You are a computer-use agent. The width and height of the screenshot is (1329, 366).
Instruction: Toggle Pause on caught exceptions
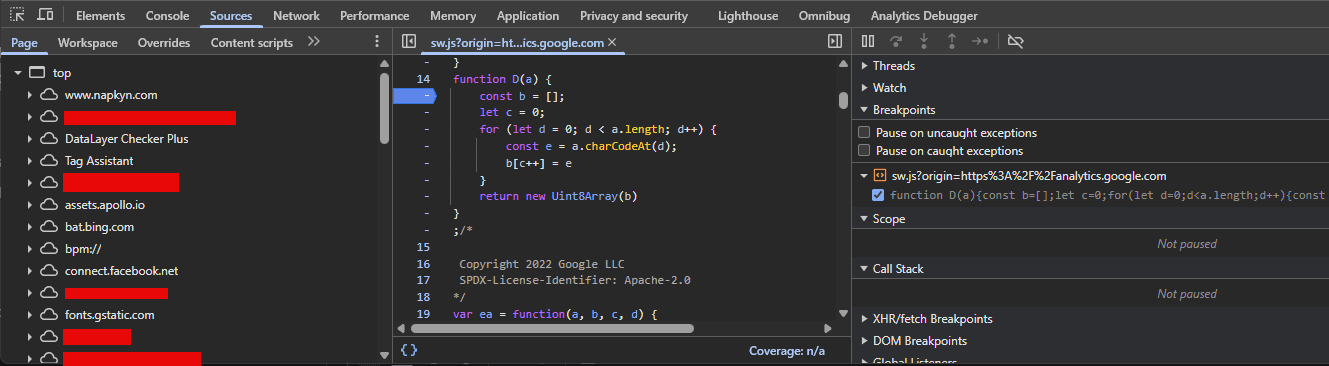point(865,151)
